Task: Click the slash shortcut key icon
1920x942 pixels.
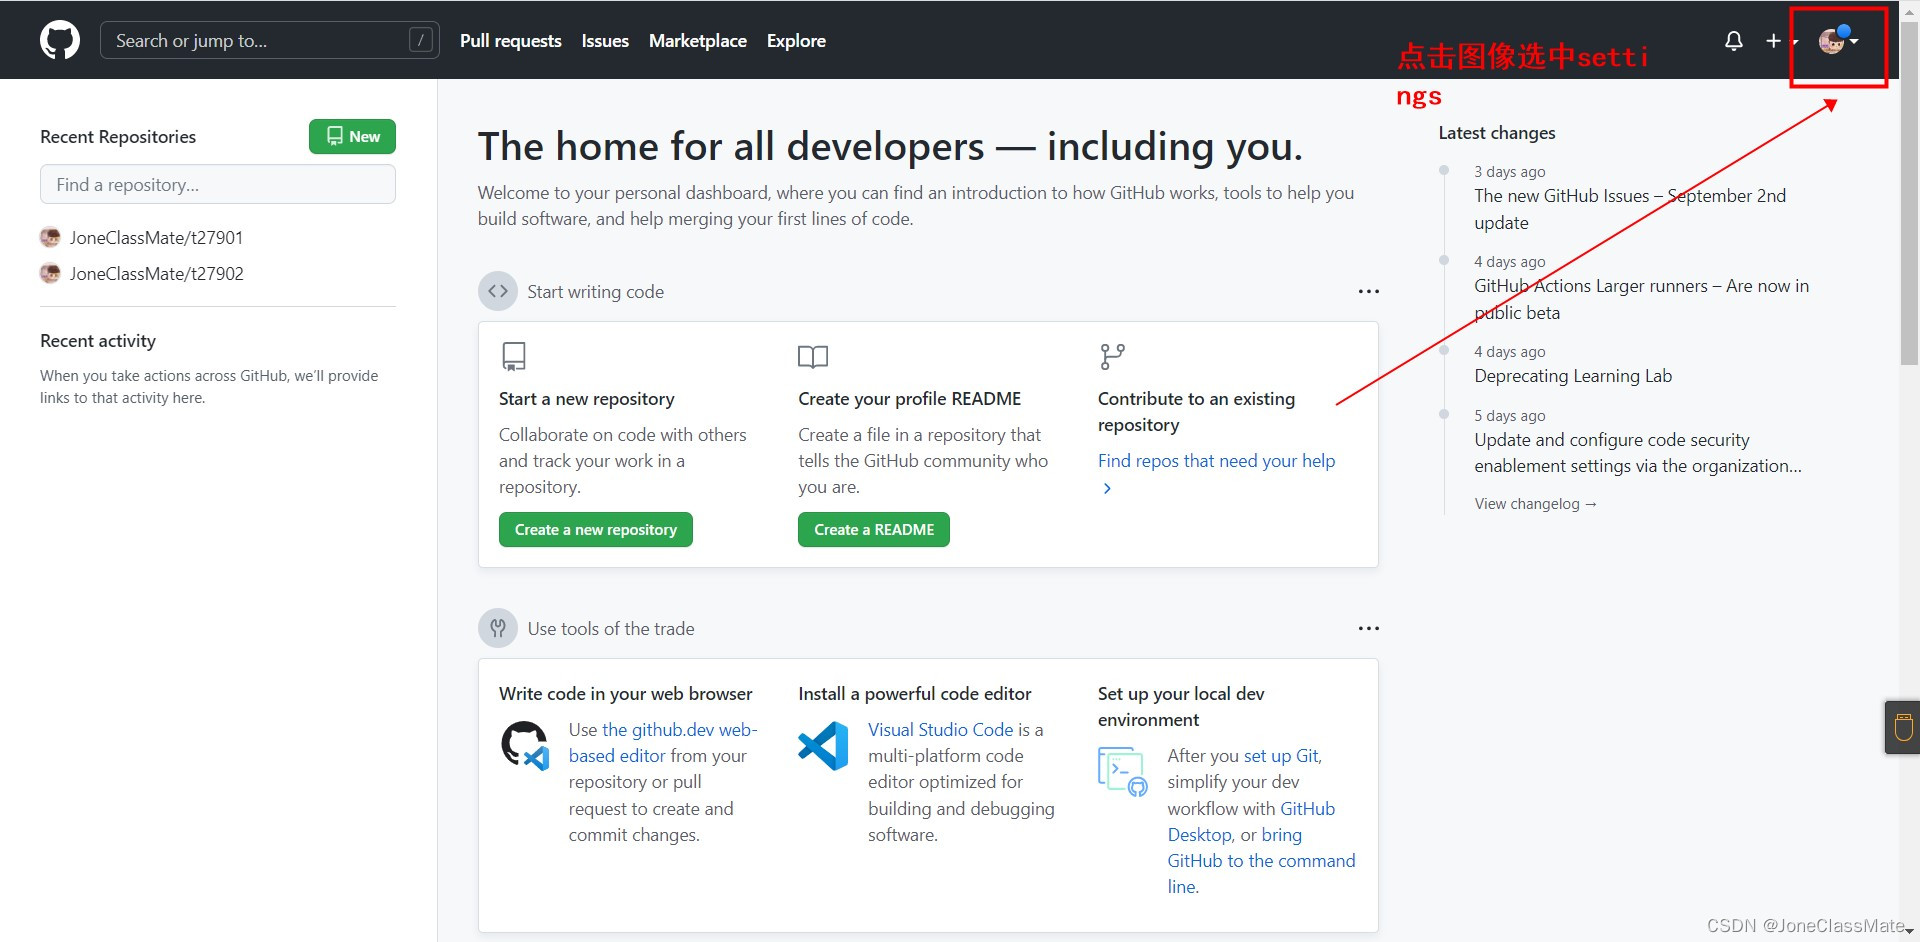Action: pyautogui.click(x=421, y=40)
